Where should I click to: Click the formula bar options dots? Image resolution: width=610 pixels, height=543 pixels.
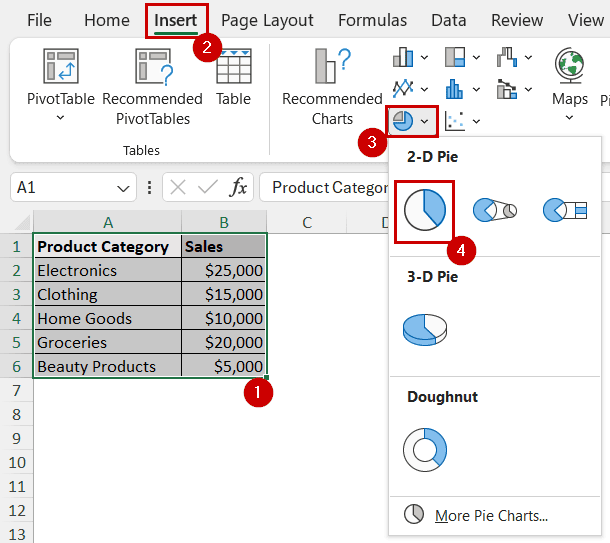[x=149, y=187]
